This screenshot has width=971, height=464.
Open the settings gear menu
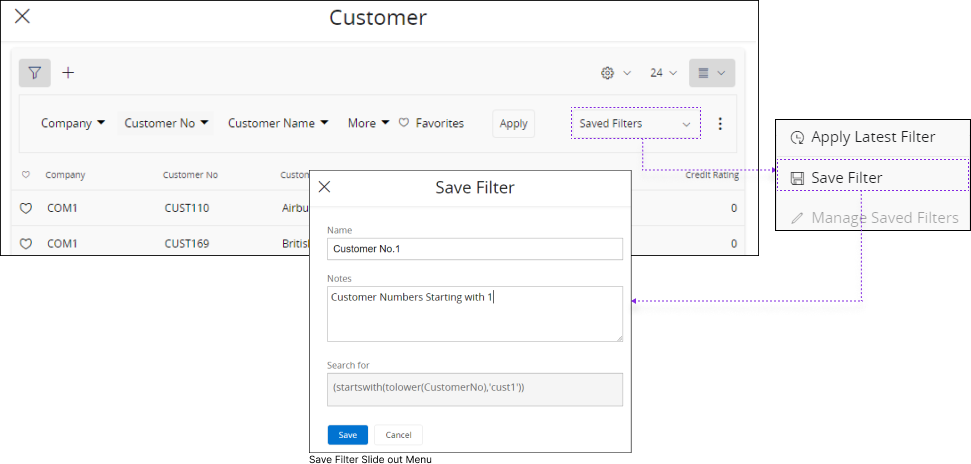point(616,73)
